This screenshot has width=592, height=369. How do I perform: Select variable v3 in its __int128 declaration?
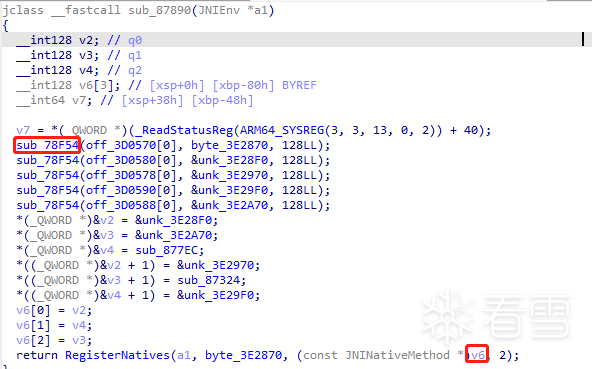pos(85,55)
